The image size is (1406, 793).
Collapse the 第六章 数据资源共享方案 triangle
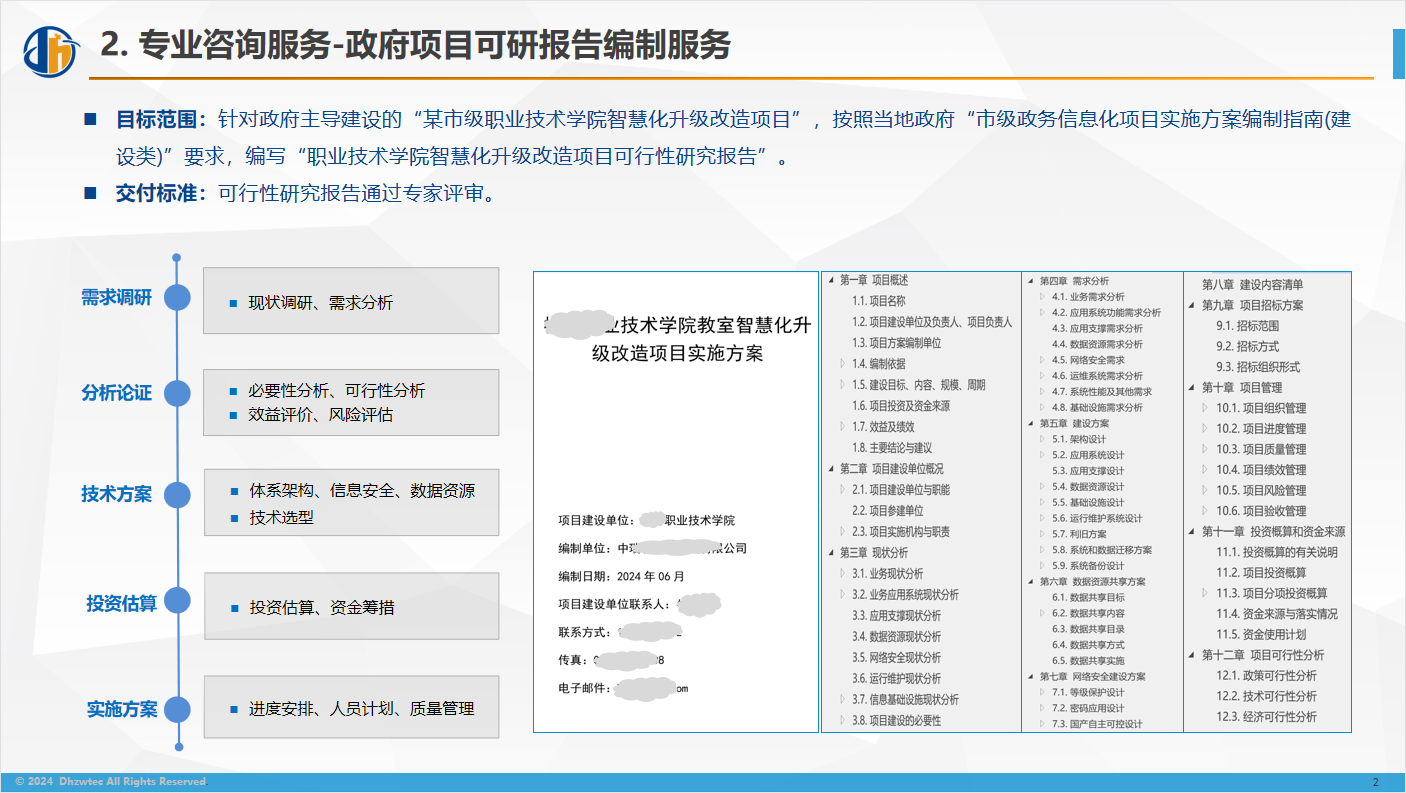[x=1031, y=582]
